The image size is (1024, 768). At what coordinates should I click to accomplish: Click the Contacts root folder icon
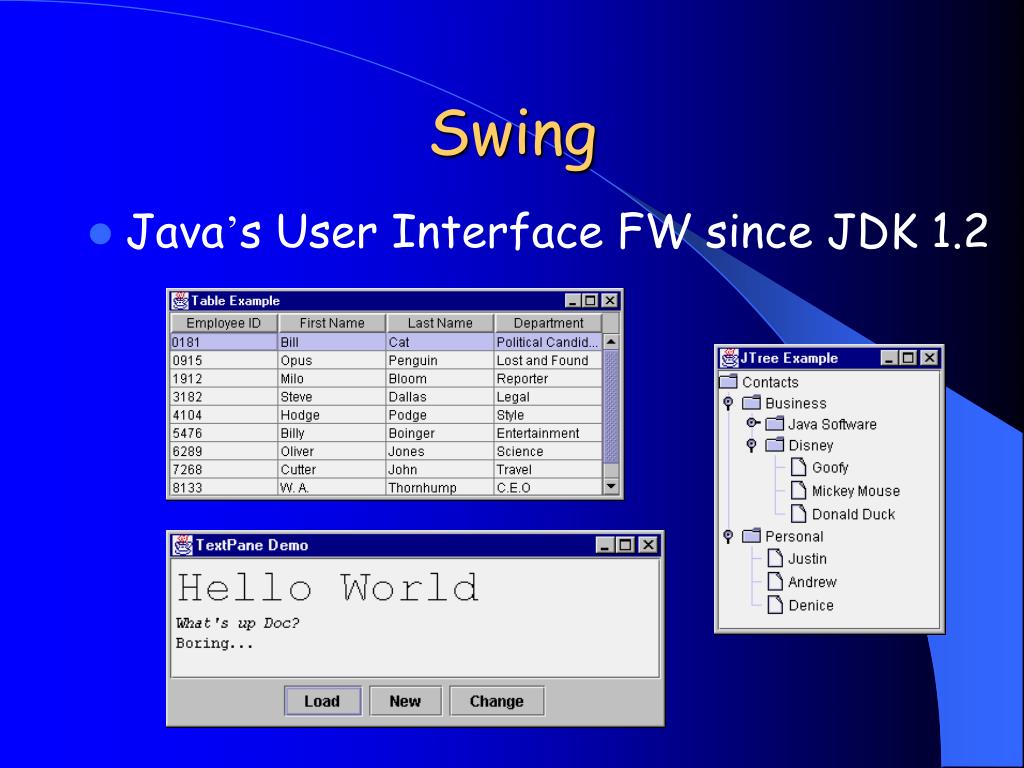tap(728, 382)
